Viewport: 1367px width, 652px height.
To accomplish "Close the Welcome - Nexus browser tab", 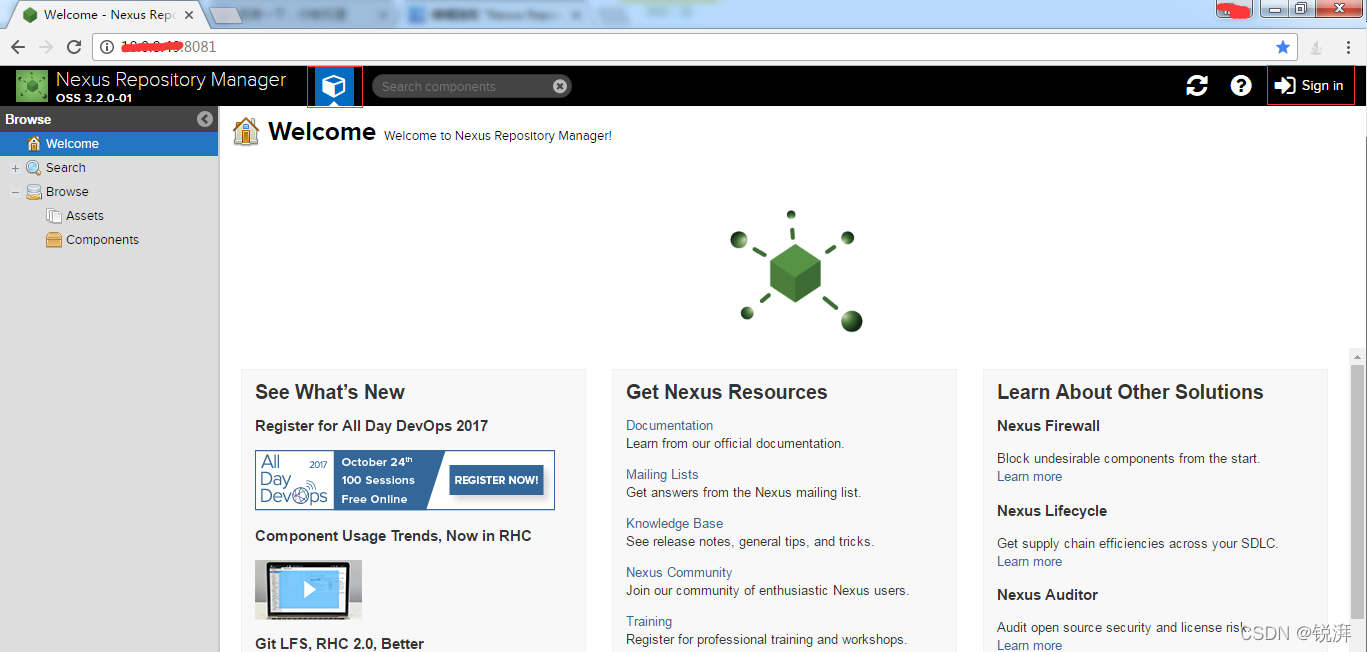I will [x=189, y=15].
